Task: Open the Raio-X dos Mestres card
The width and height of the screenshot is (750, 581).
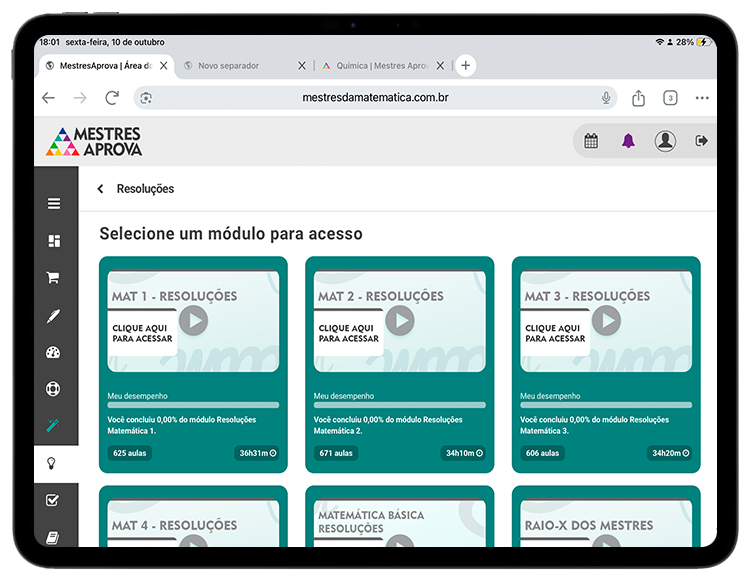Action: tap(606, 517)
